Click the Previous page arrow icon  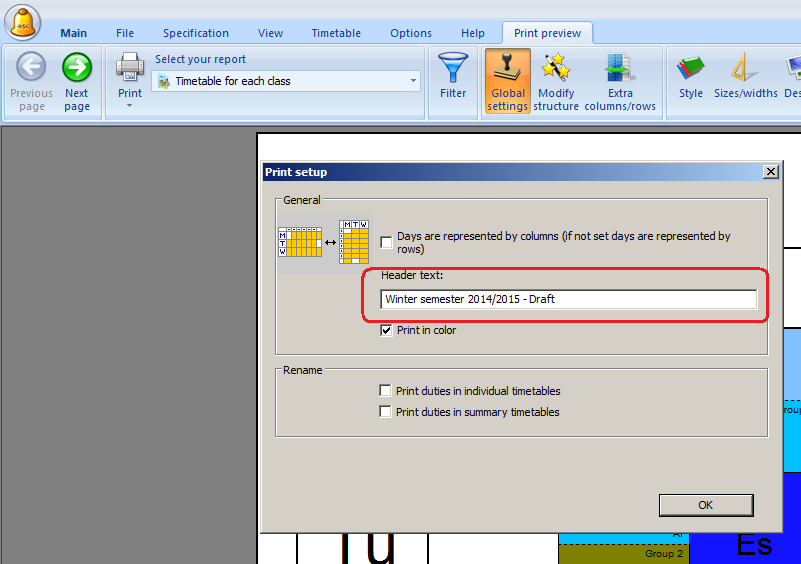click(31, 68)
